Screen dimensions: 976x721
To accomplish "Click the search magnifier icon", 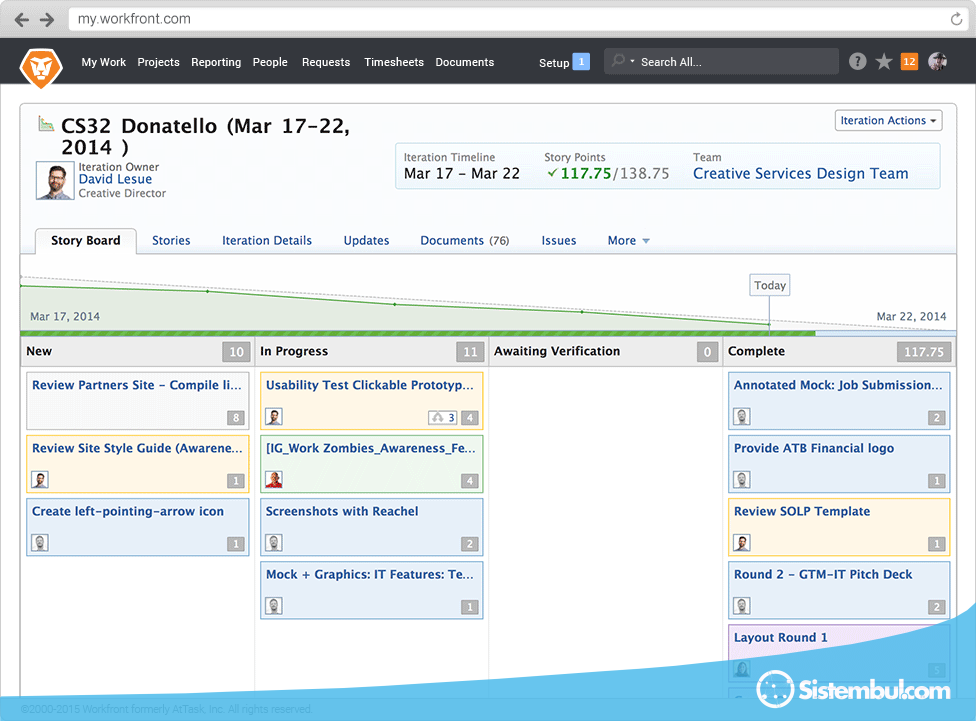I will 618,60.
